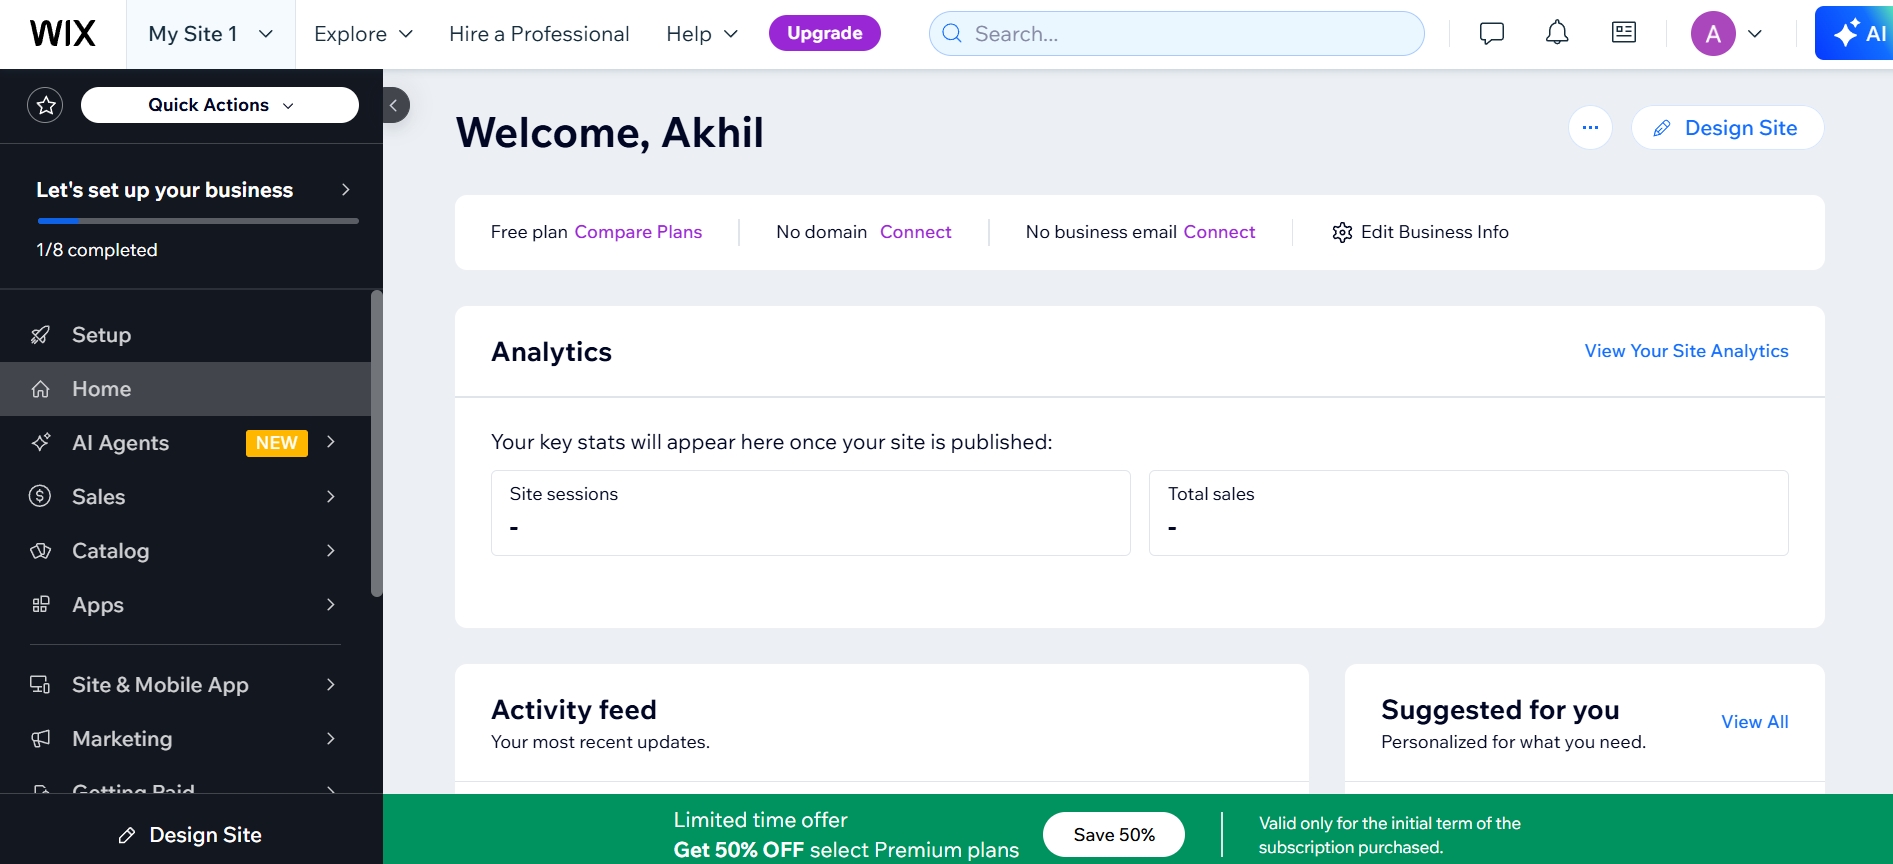Expand the Sales submenu arrow

[331, 496]
